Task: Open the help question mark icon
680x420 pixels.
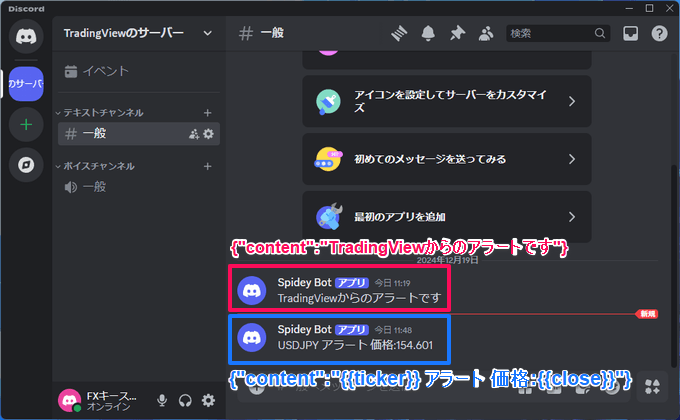Action: coord(659,33)
